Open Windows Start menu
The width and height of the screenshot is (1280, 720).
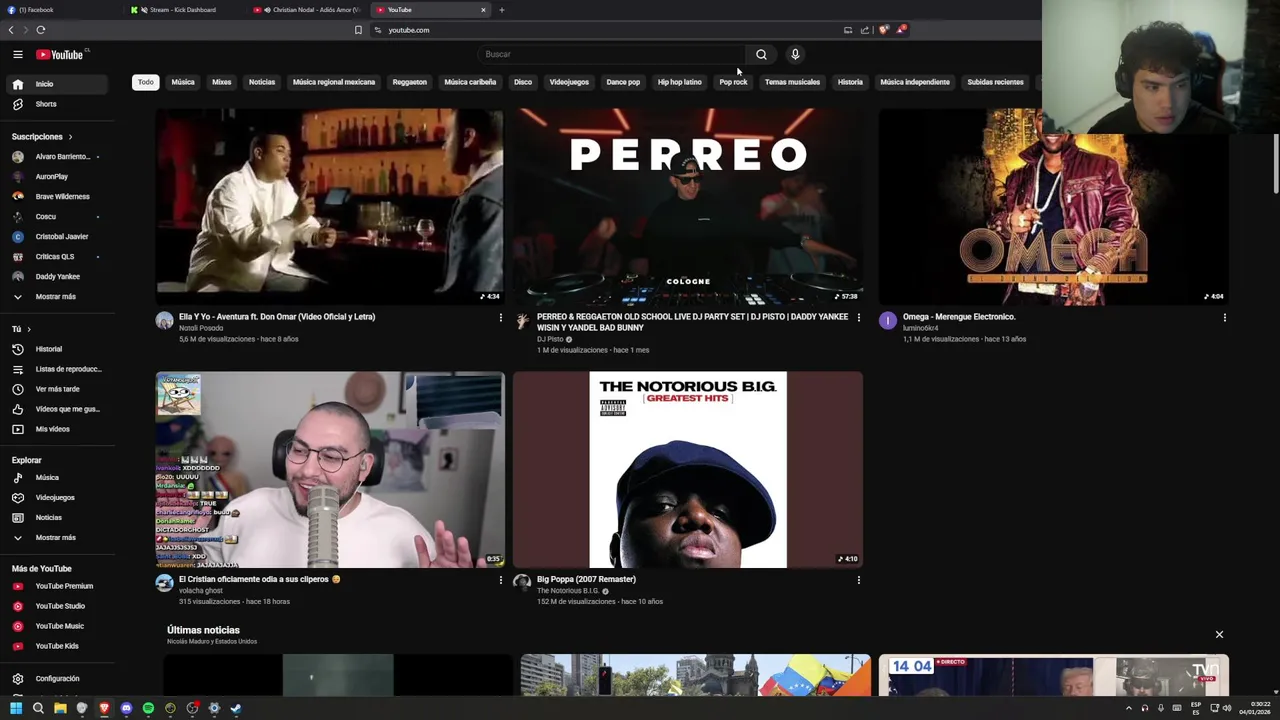click(16, 708)
